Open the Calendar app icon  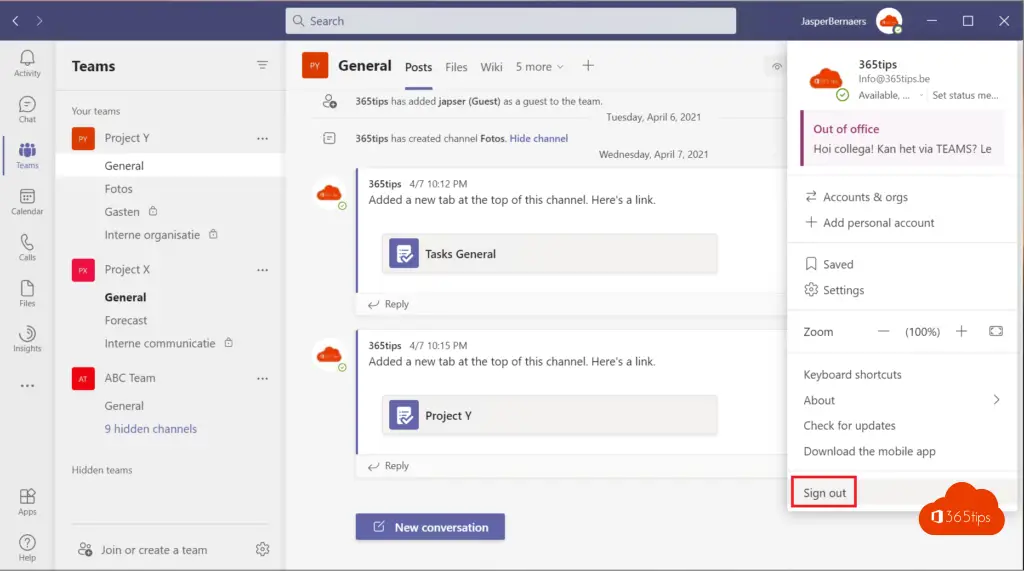pos(27,201)
